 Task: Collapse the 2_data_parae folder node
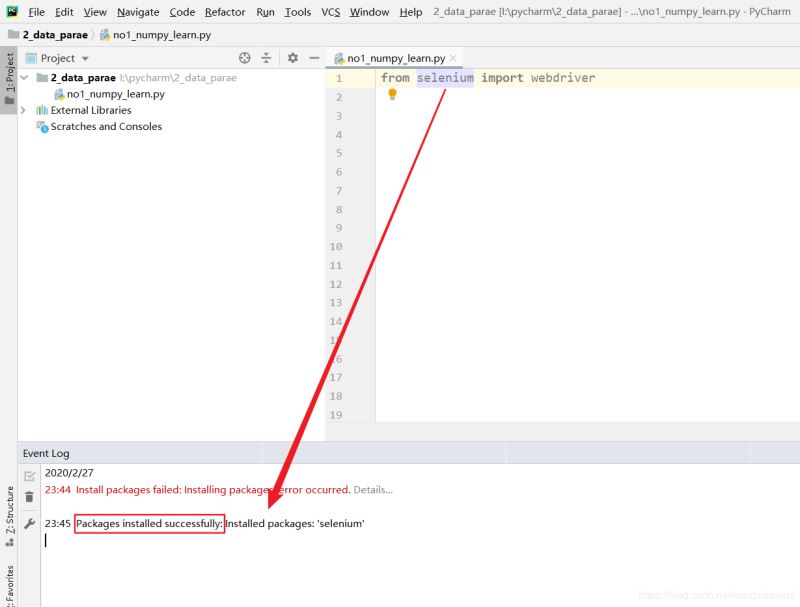pyautogui.click(x=24, y=78)
